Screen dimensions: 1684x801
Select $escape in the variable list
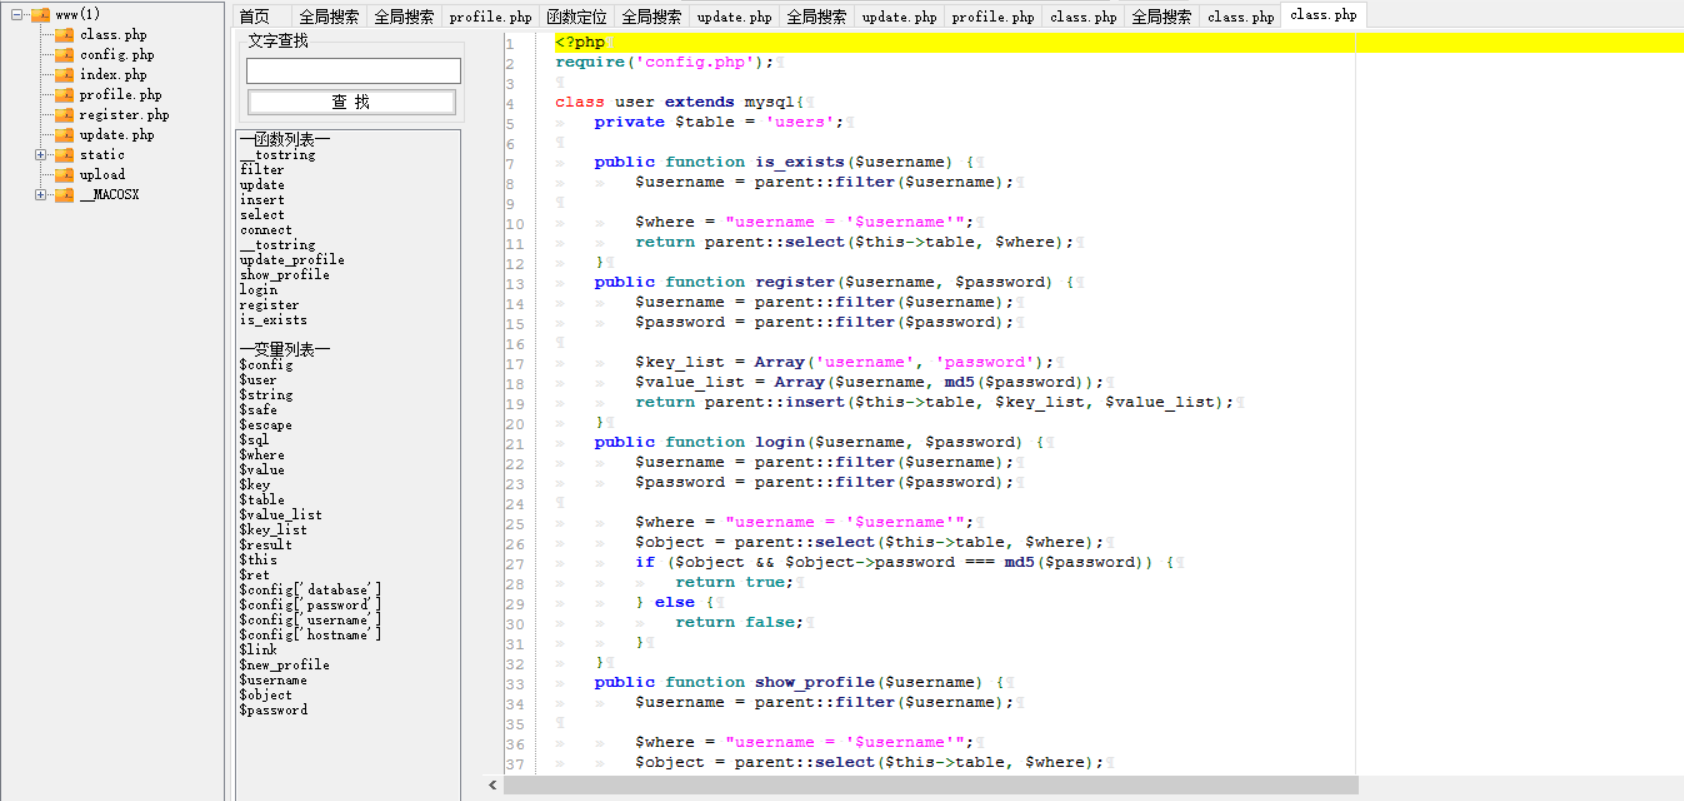point(266,425)
